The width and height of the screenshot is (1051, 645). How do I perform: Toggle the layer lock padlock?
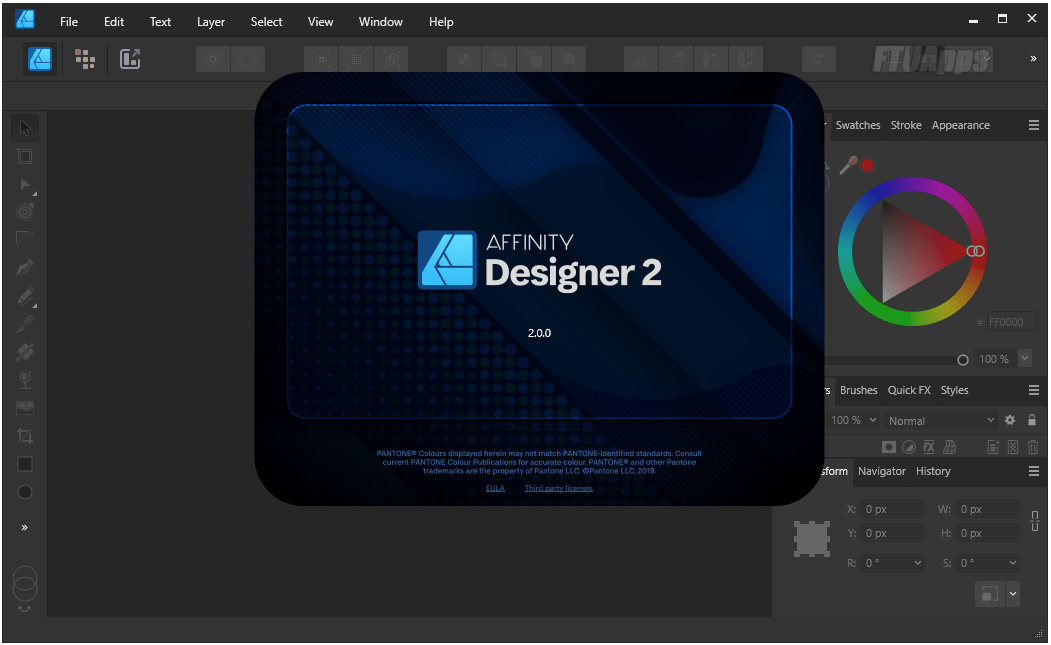pyautogui.click(x=1032, y=420)
